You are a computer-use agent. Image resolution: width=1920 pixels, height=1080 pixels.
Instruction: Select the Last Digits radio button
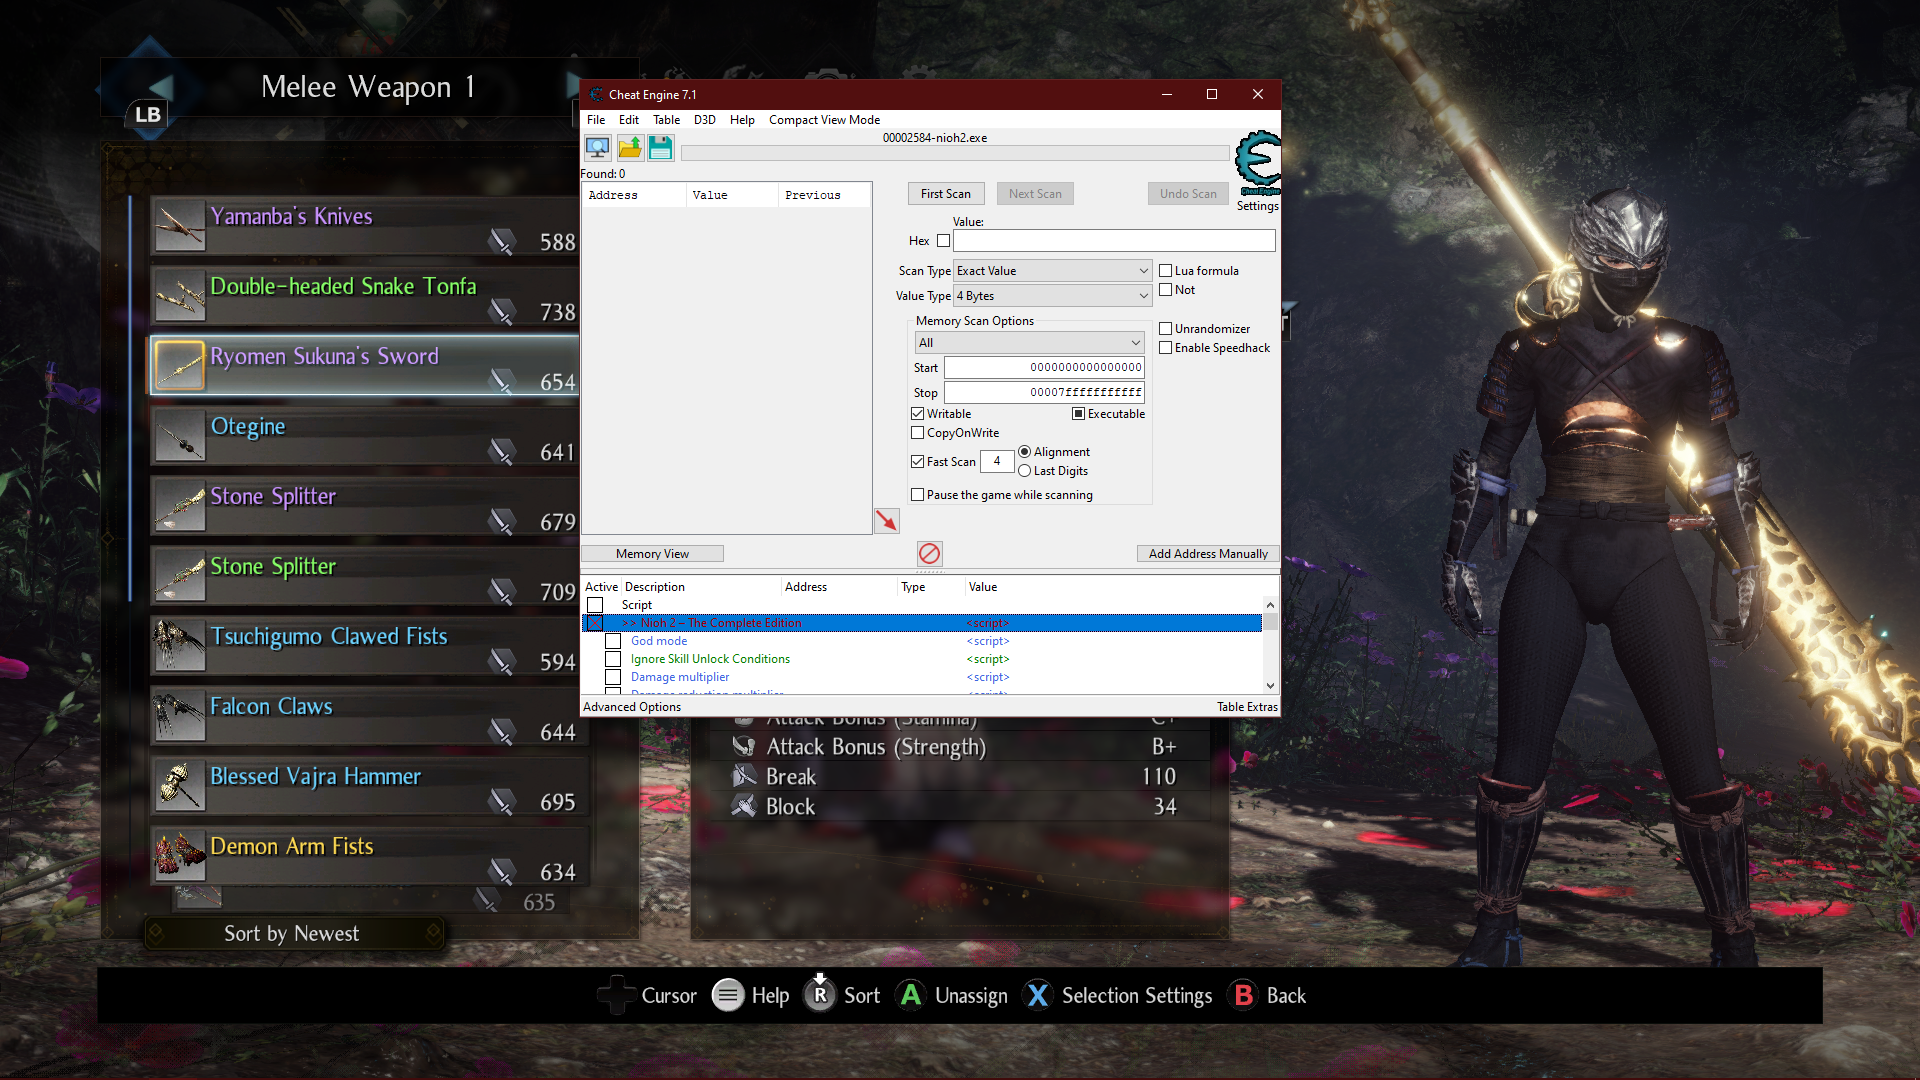(1025, 471)
